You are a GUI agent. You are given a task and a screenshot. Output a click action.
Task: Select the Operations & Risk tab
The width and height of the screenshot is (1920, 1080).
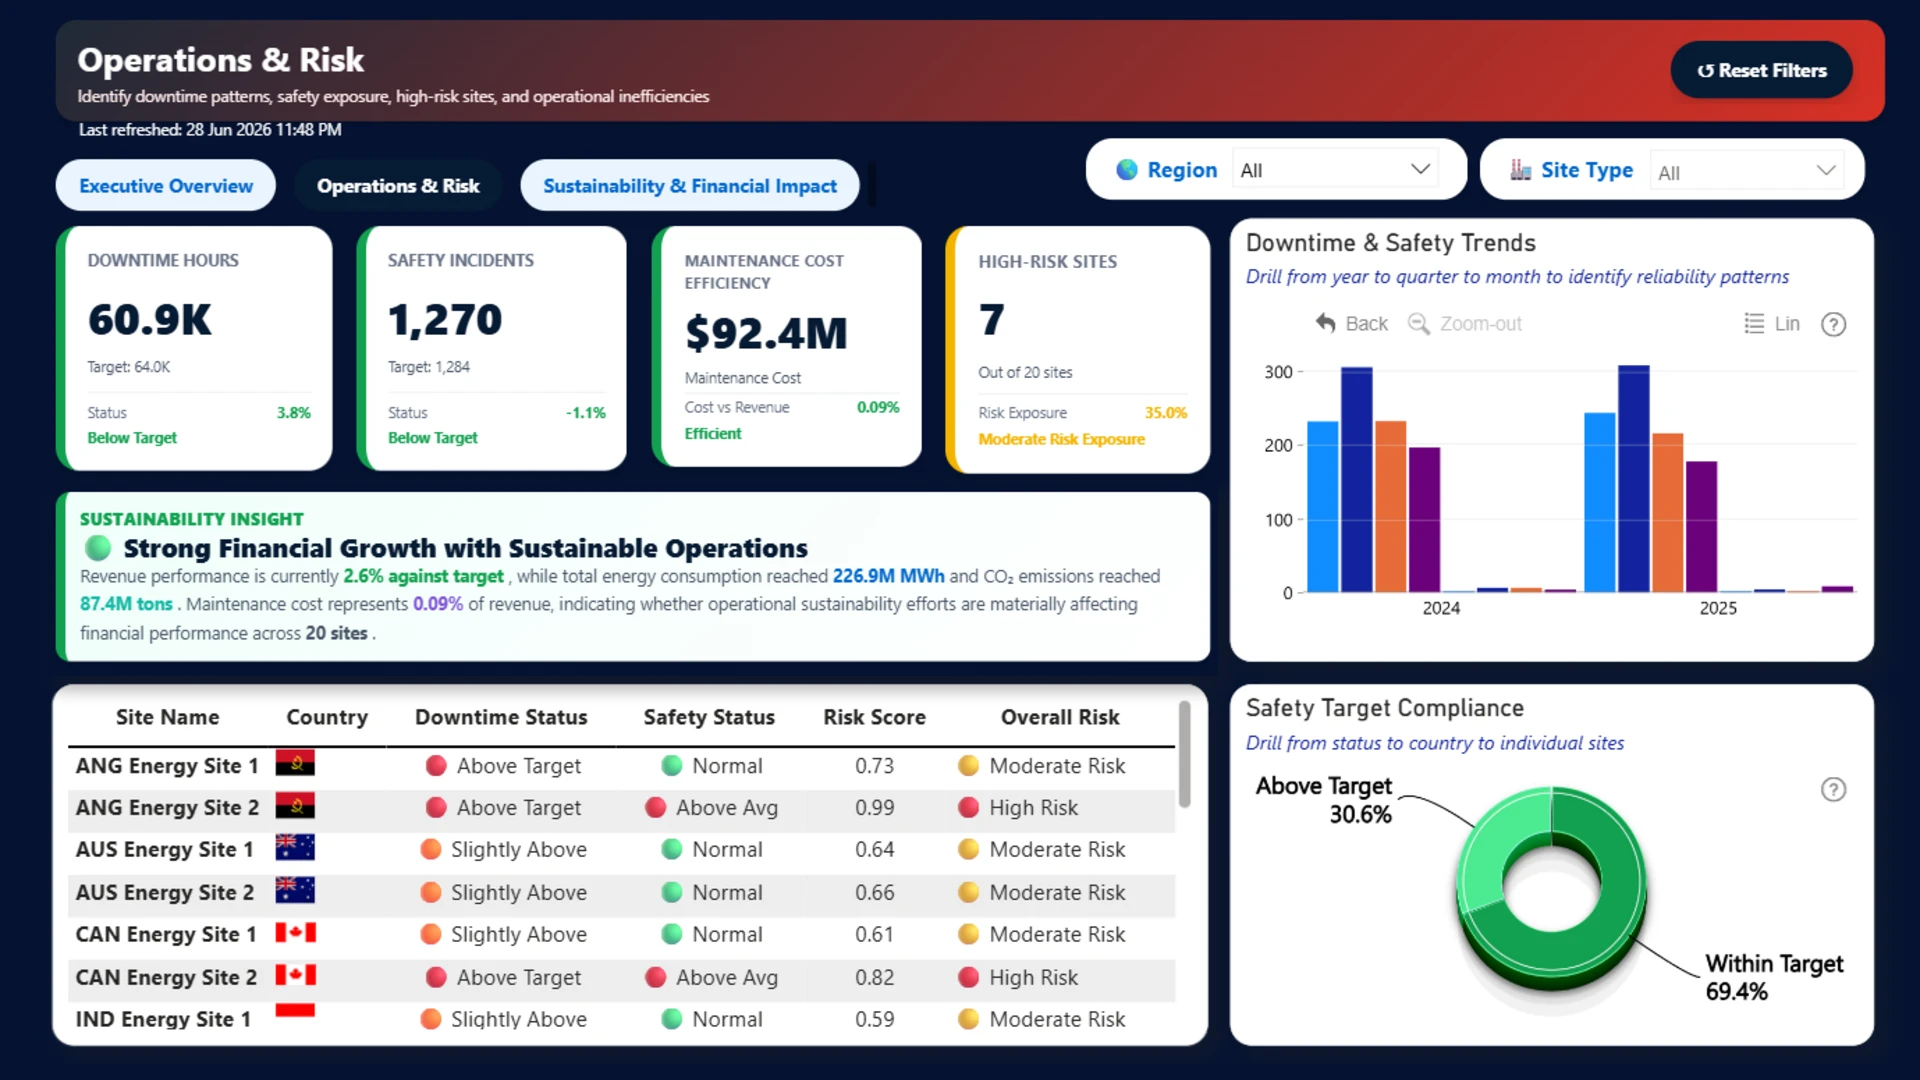coord(398,185)
